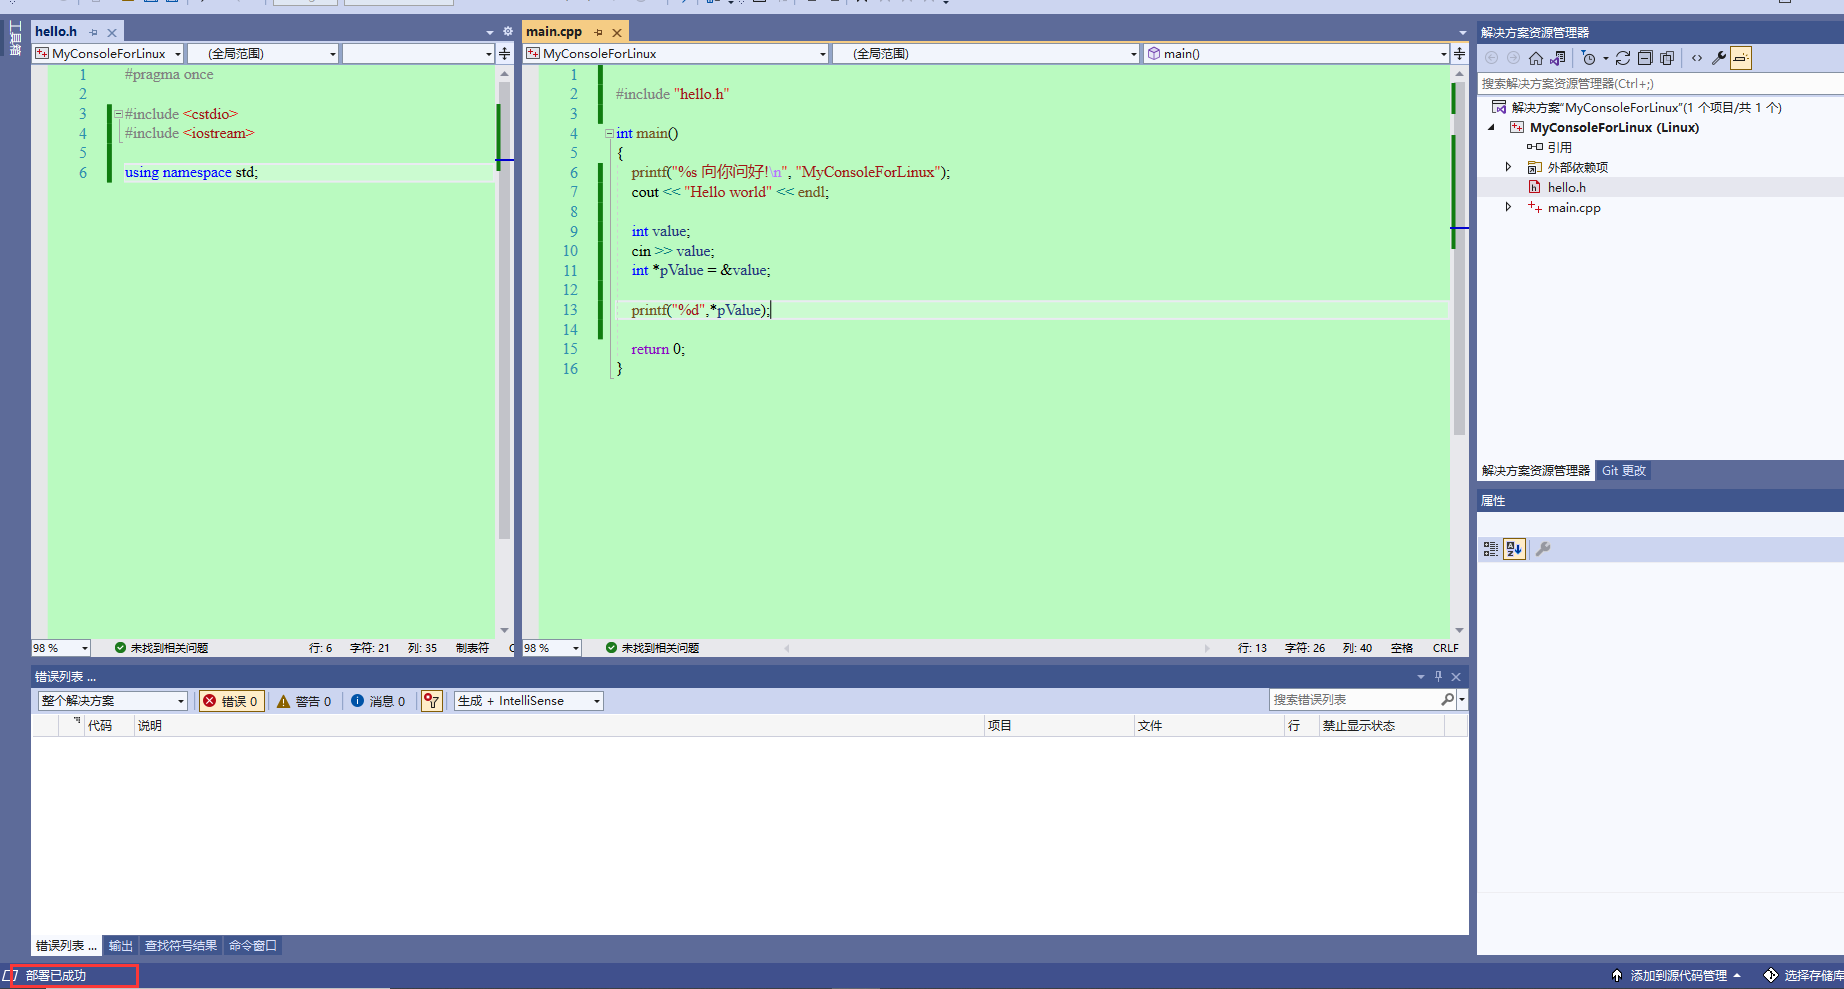Viewport: 1844px width, 989px height.
Task: Click the split-editor button in hello.h pane
Action: [x=504, y=53]
